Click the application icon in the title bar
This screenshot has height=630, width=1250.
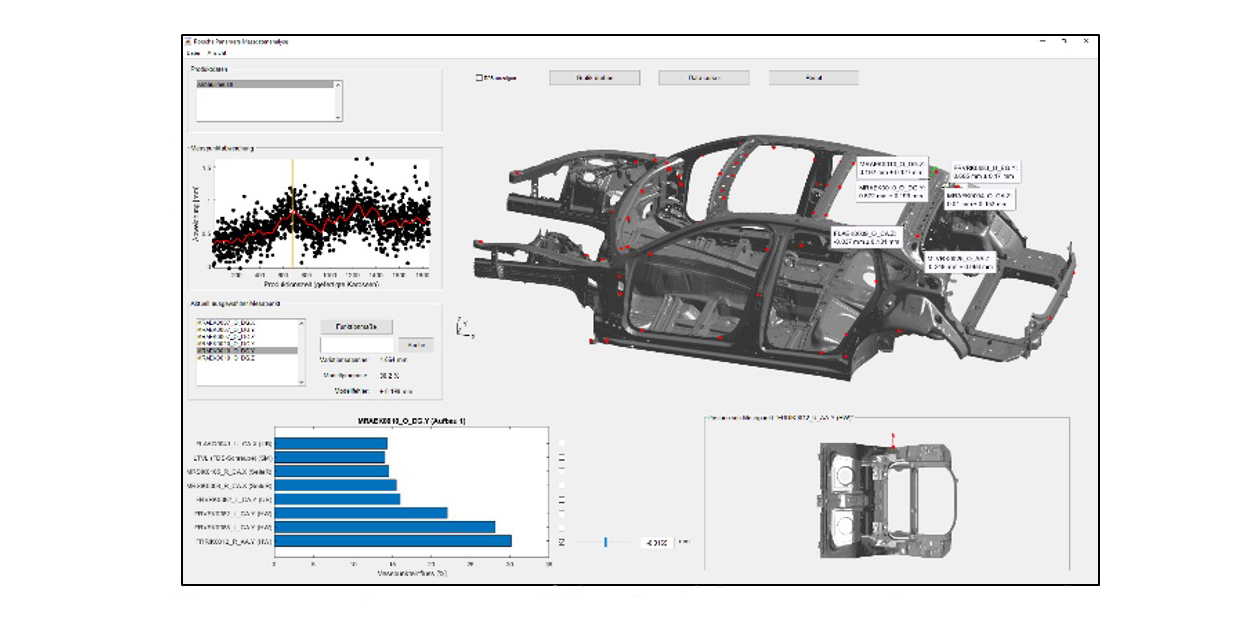click(187, 41)
